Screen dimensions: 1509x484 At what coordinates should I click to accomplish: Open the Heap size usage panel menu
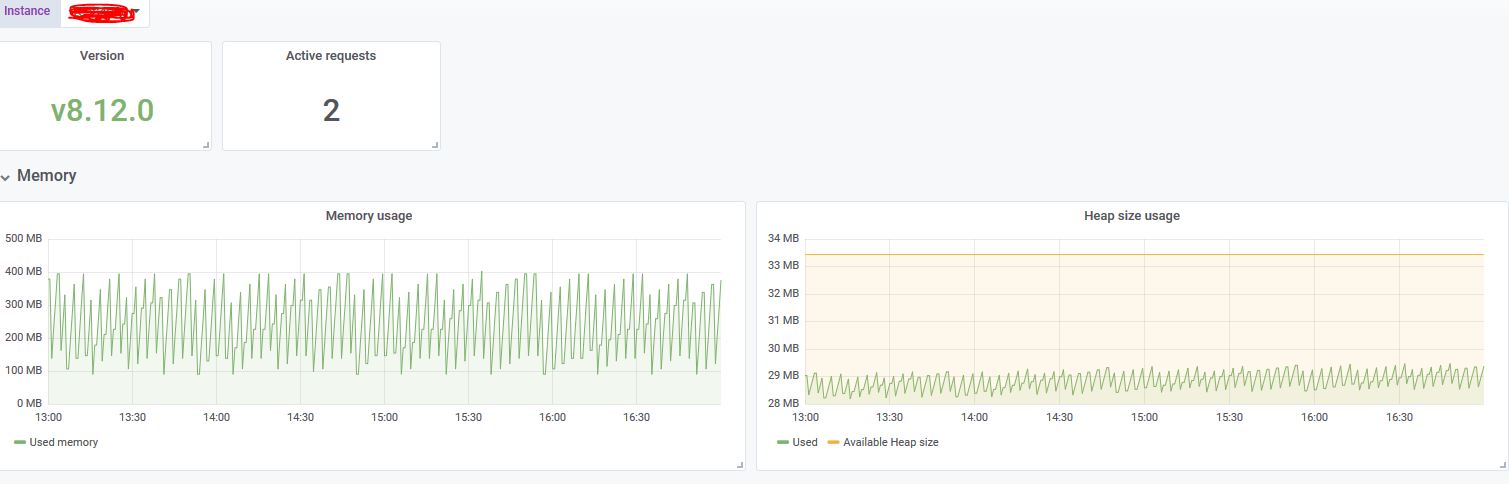[x=1131, y=216]
